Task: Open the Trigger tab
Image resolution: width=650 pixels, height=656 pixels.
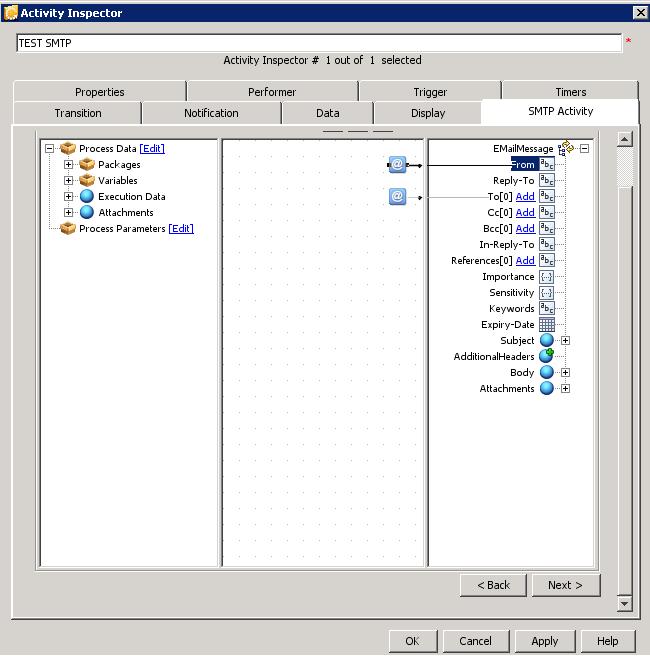Action: (430, 92)
